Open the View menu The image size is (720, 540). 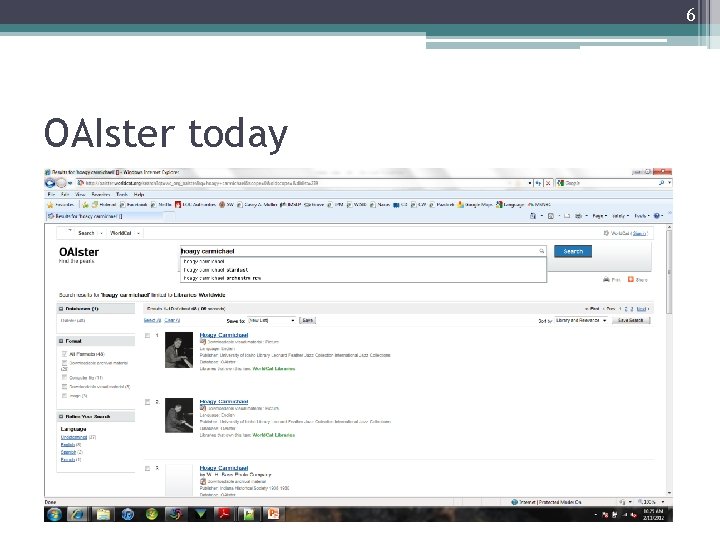(x=80, y=195)
